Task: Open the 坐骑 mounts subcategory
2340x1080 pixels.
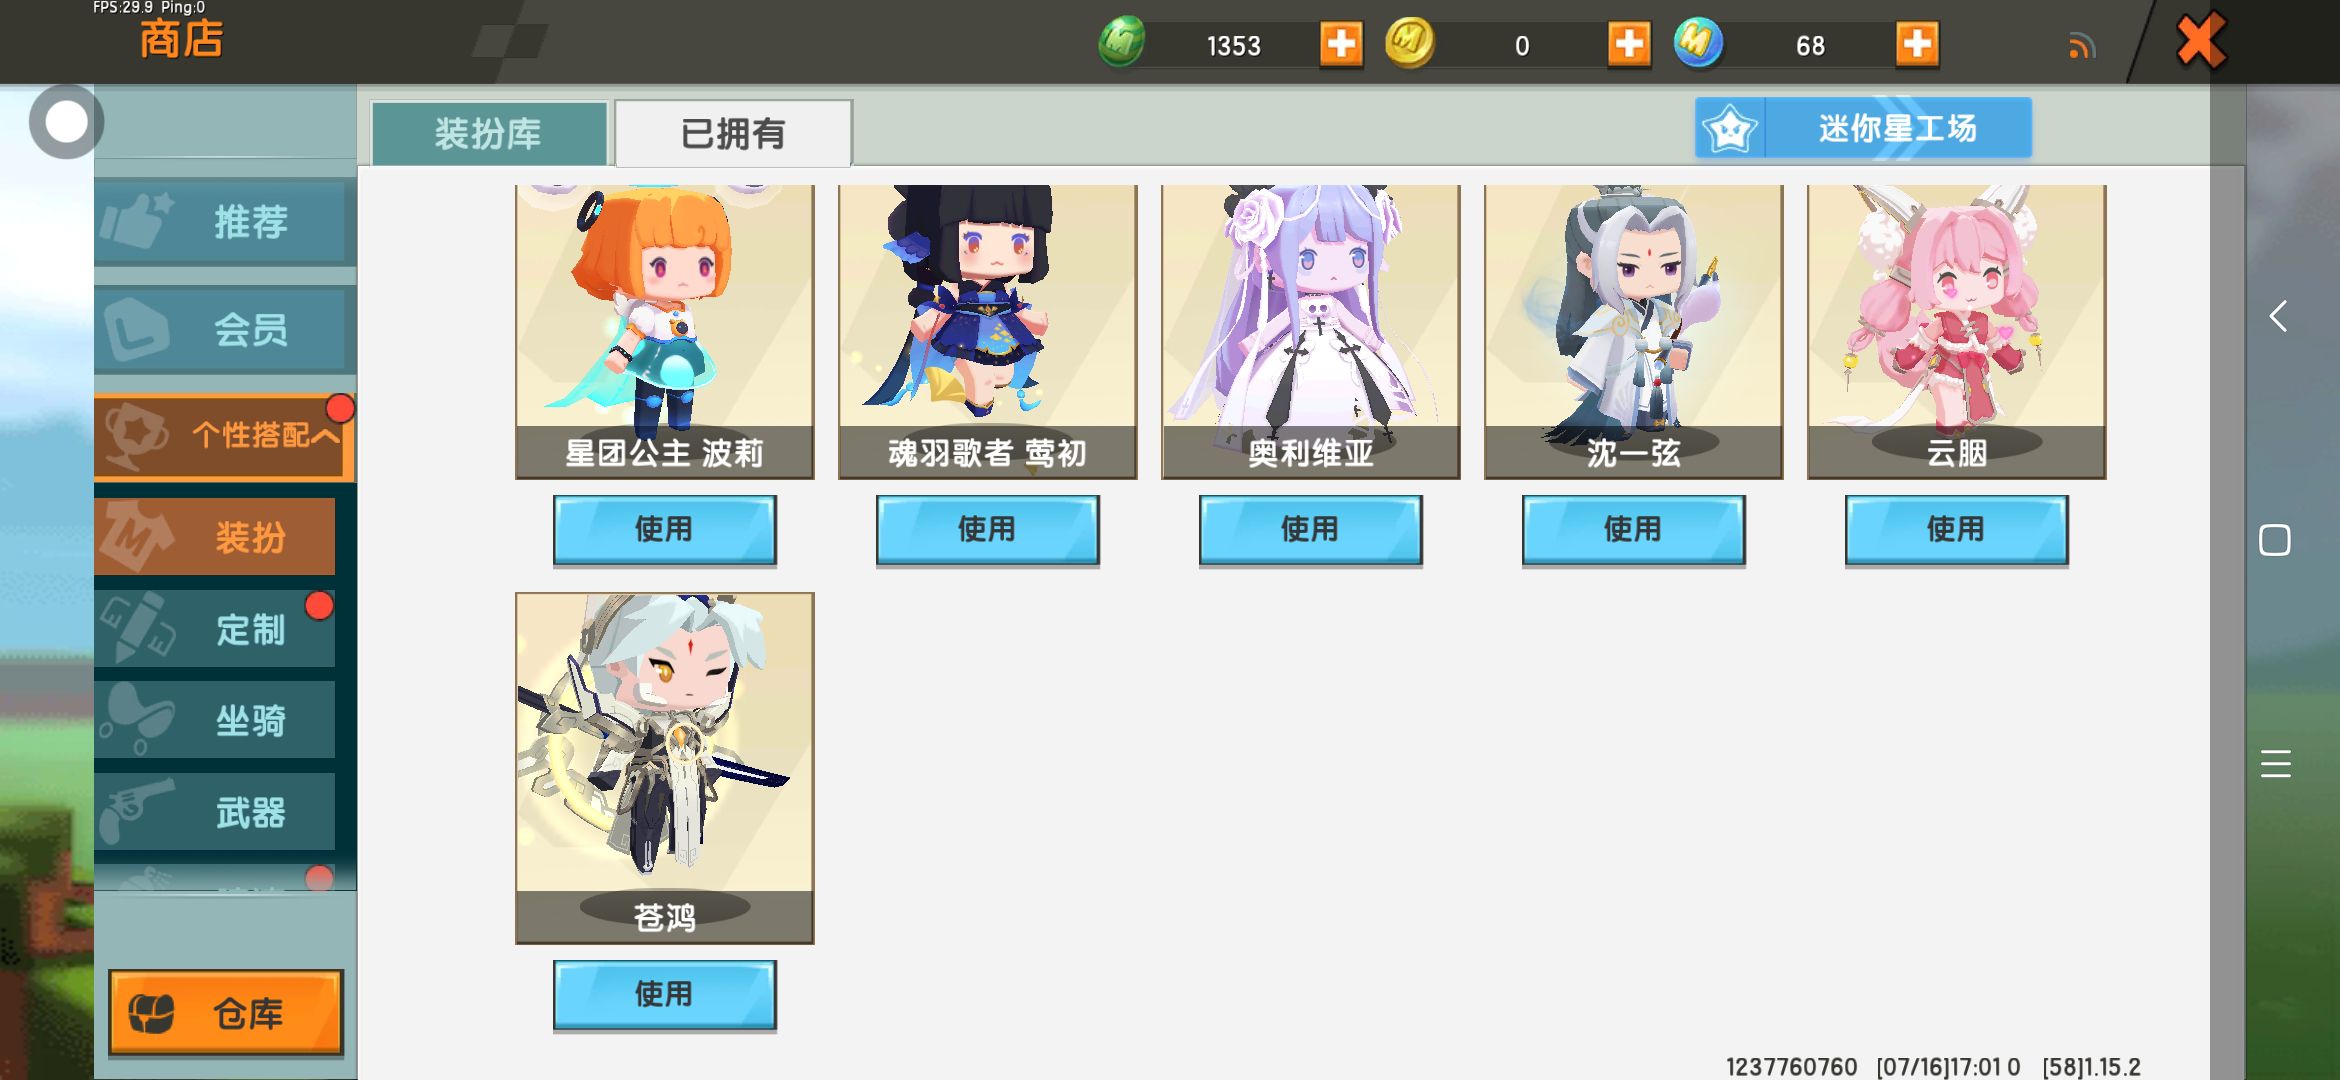Action: click(x=215, y=720)
